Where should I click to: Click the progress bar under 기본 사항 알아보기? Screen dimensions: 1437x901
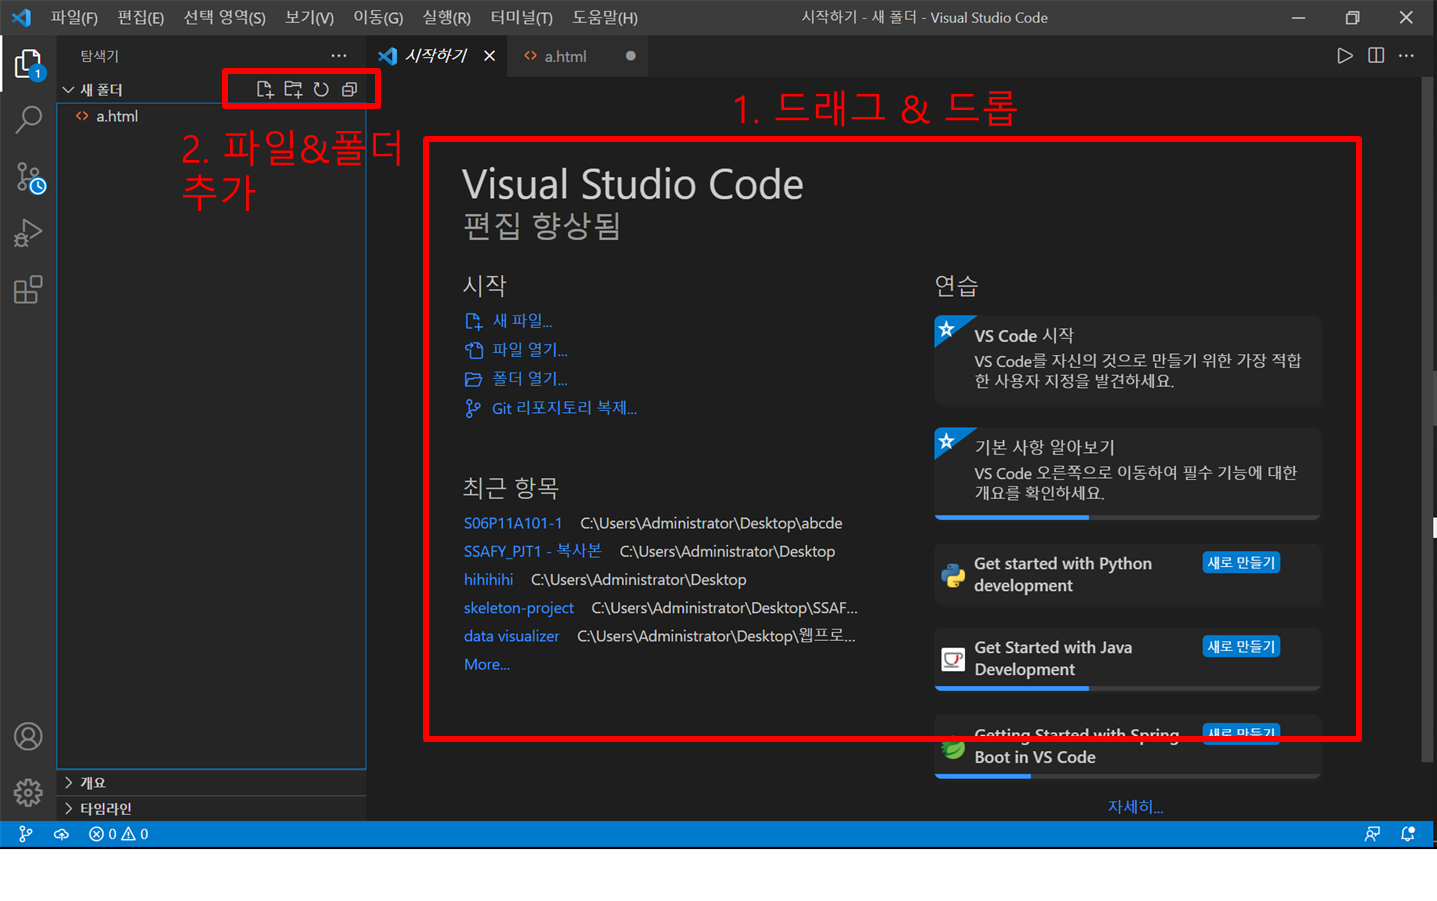pos(1127,517)
